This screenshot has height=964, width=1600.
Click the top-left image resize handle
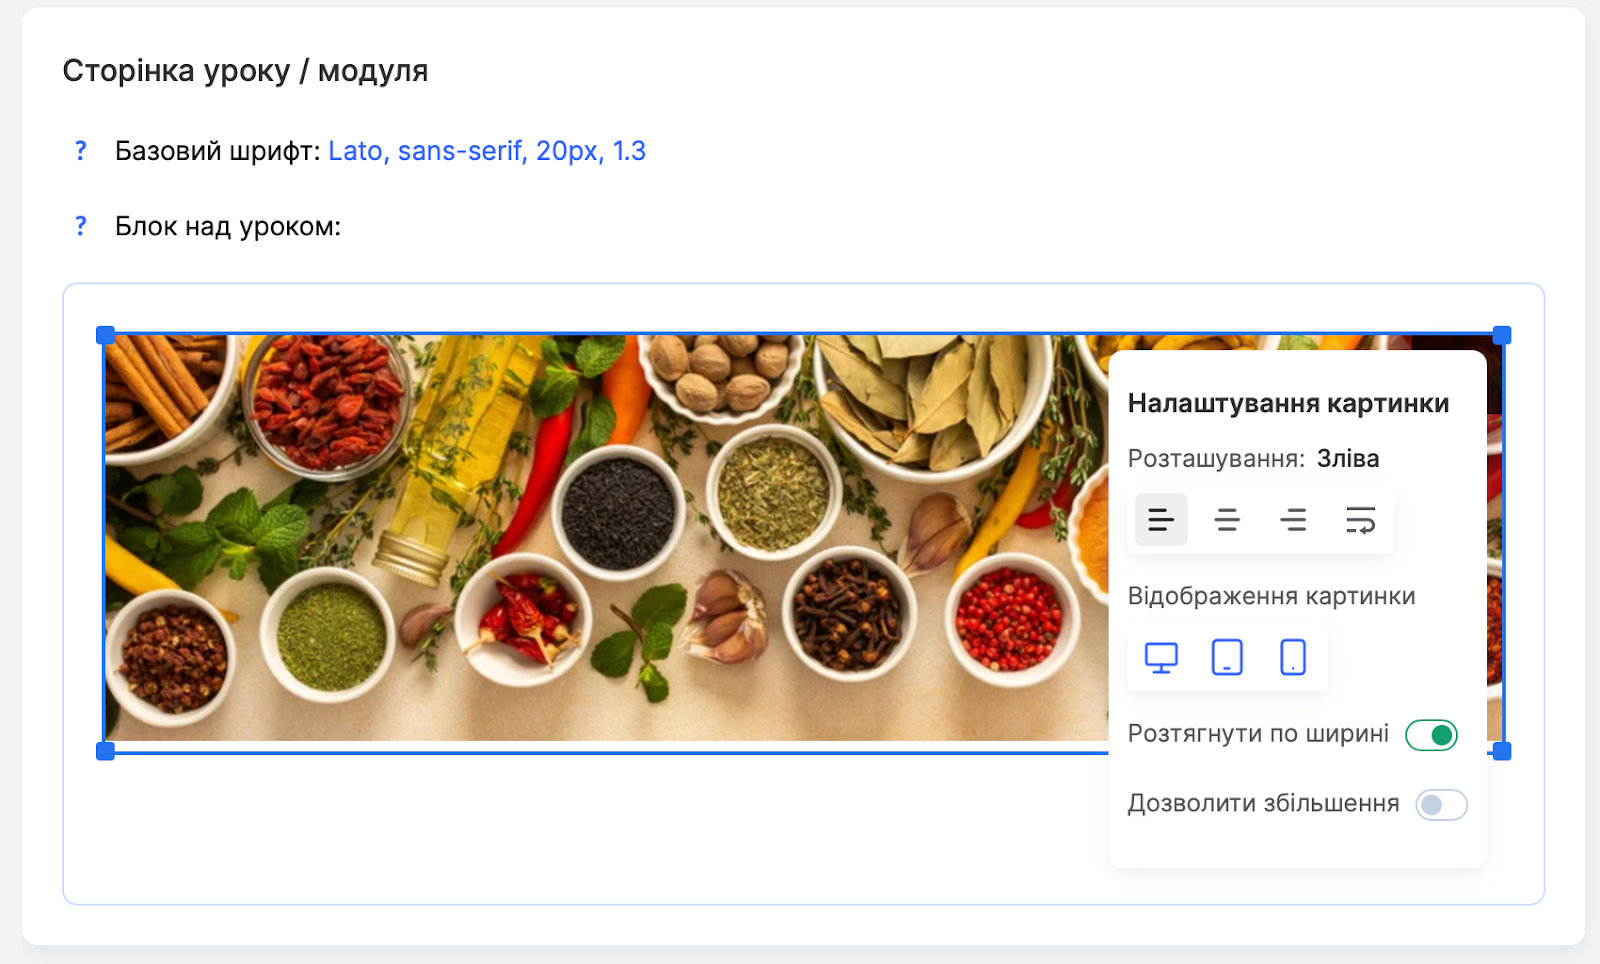(105, 335)
